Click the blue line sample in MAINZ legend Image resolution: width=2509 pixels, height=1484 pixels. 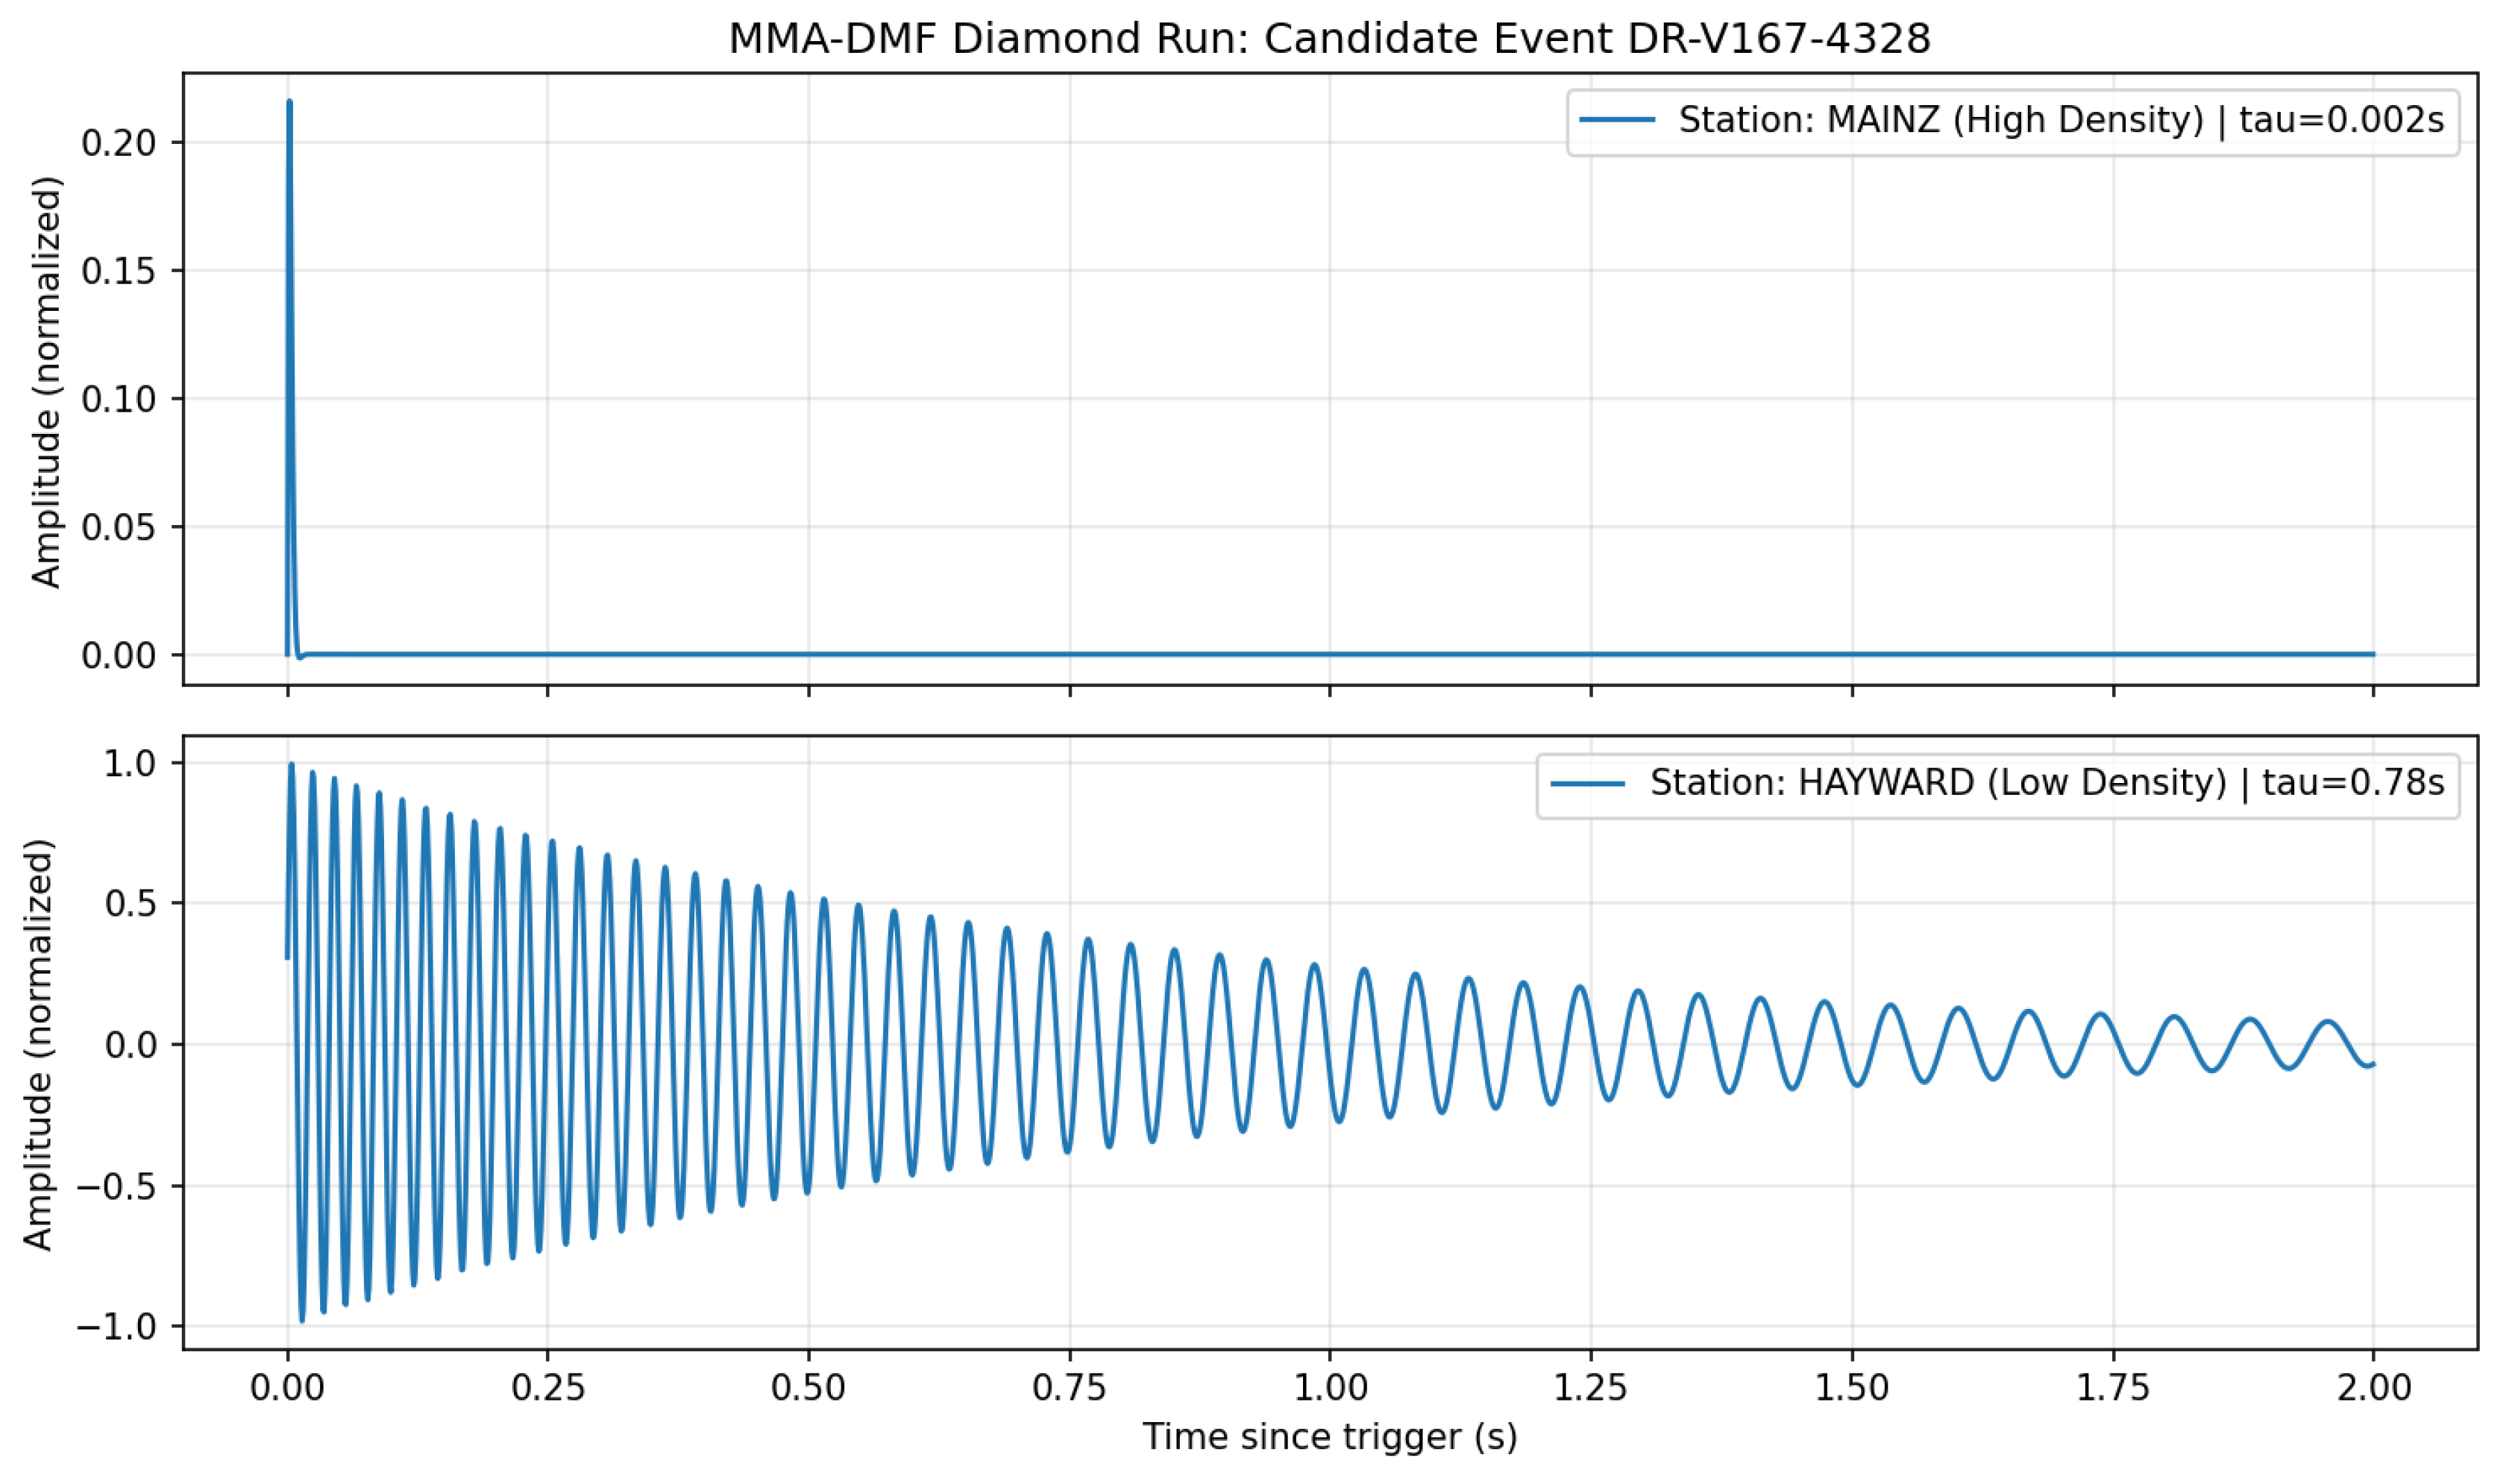click(1617, 120)
